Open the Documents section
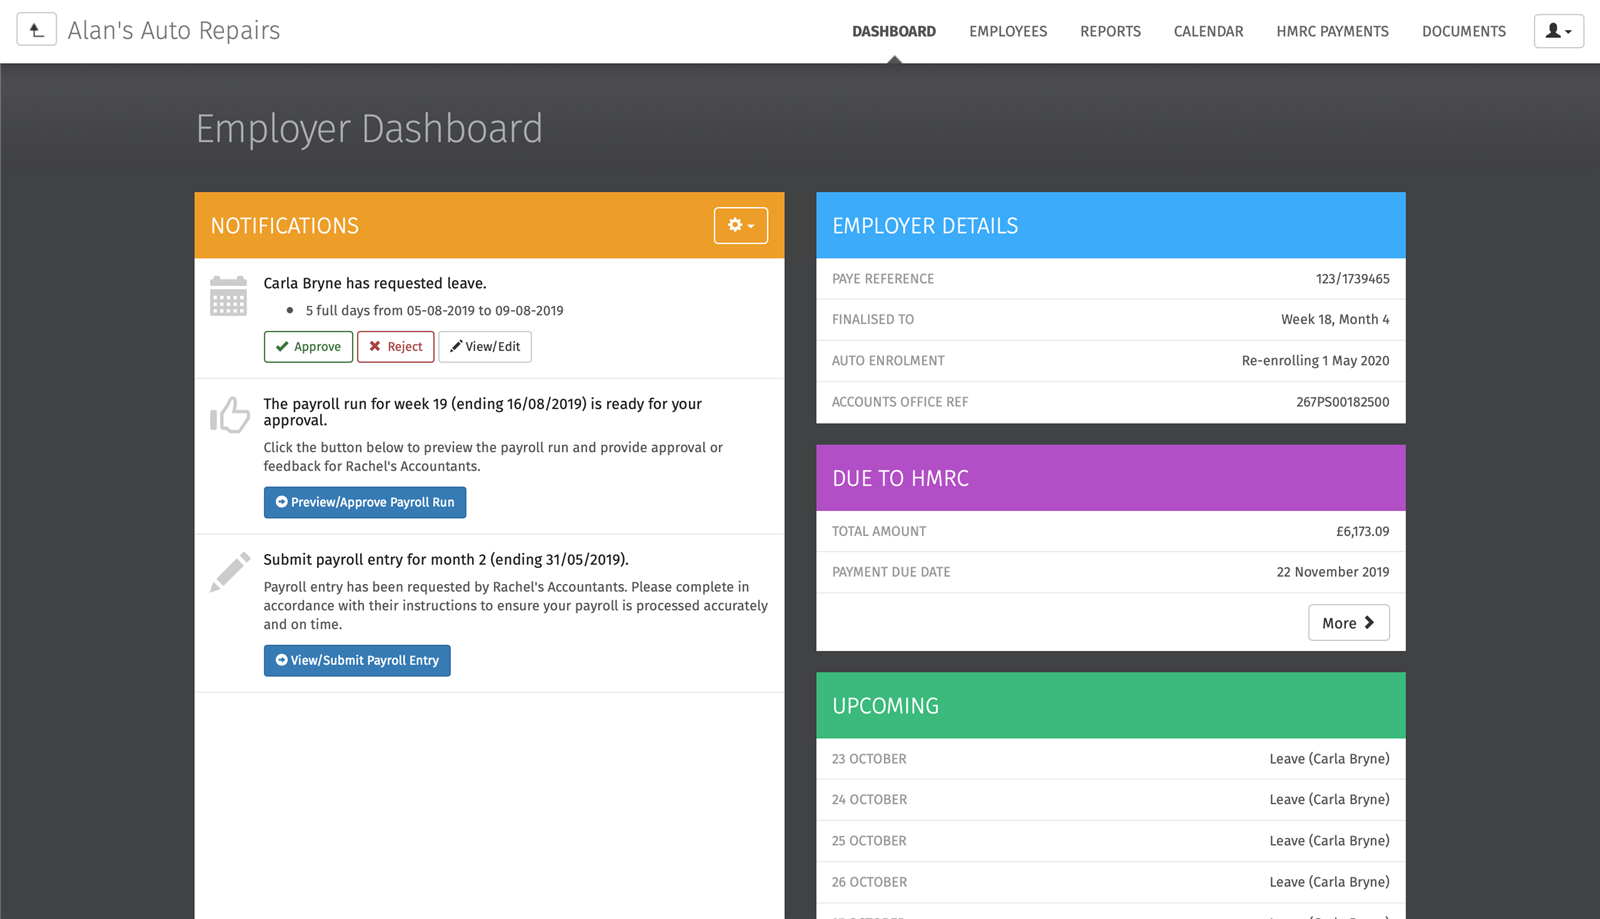This screenshot has height=919, width=1600. [1463, 31]
